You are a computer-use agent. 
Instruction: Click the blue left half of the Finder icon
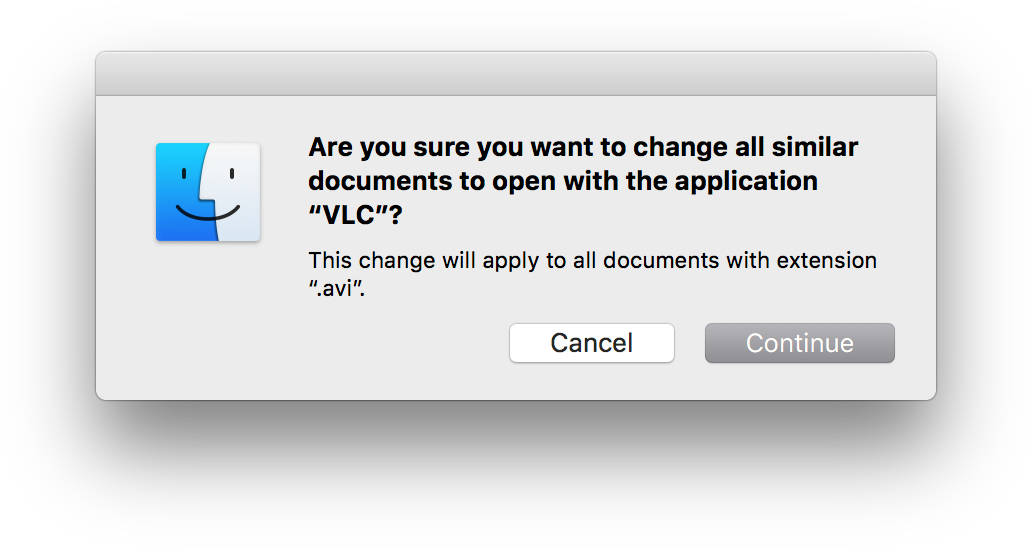click(x=181, y=192)
